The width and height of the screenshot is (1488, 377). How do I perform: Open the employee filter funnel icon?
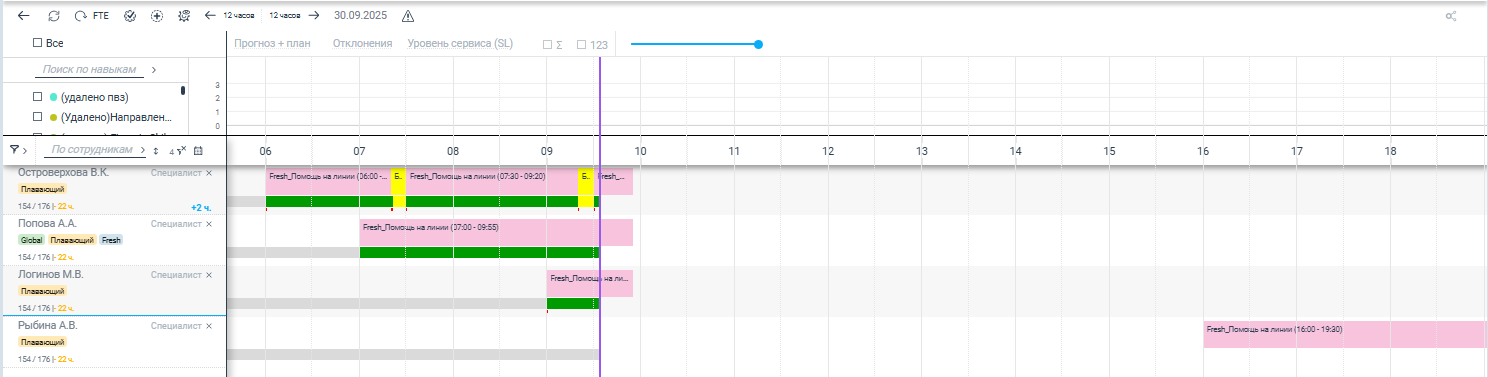click(x=15, y=150)
